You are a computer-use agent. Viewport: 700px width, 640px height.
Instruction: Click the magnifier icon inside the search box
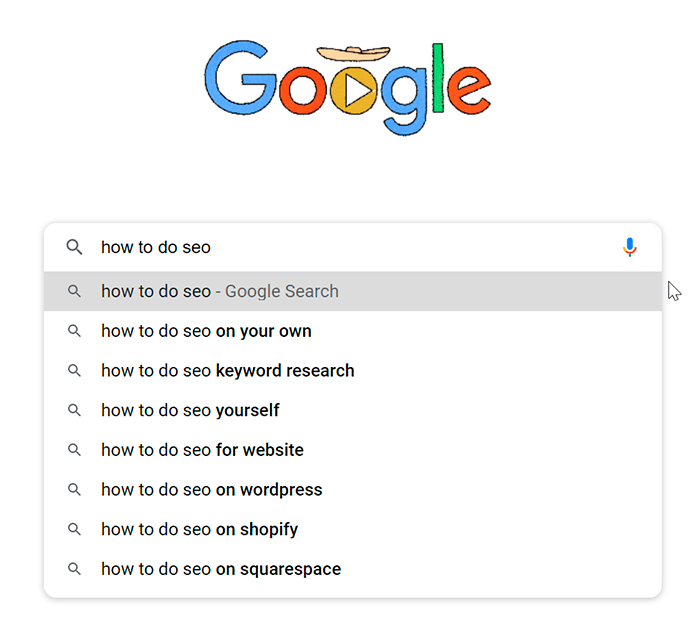[74, 247]
